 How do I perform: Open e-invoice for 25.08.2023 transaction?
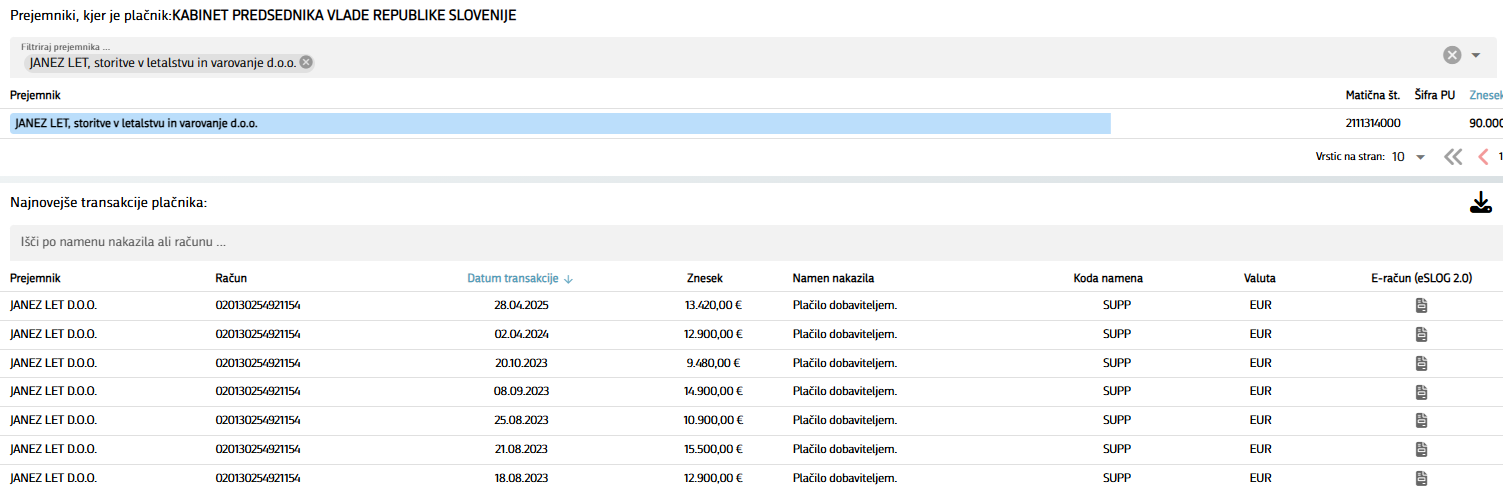tap(1421, 420)
